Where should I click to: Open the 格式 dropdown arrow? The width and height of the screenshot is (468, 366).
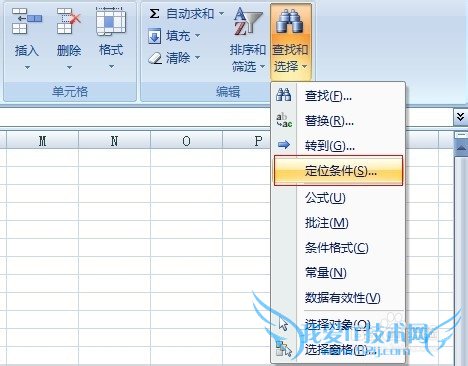click(112, 67)
